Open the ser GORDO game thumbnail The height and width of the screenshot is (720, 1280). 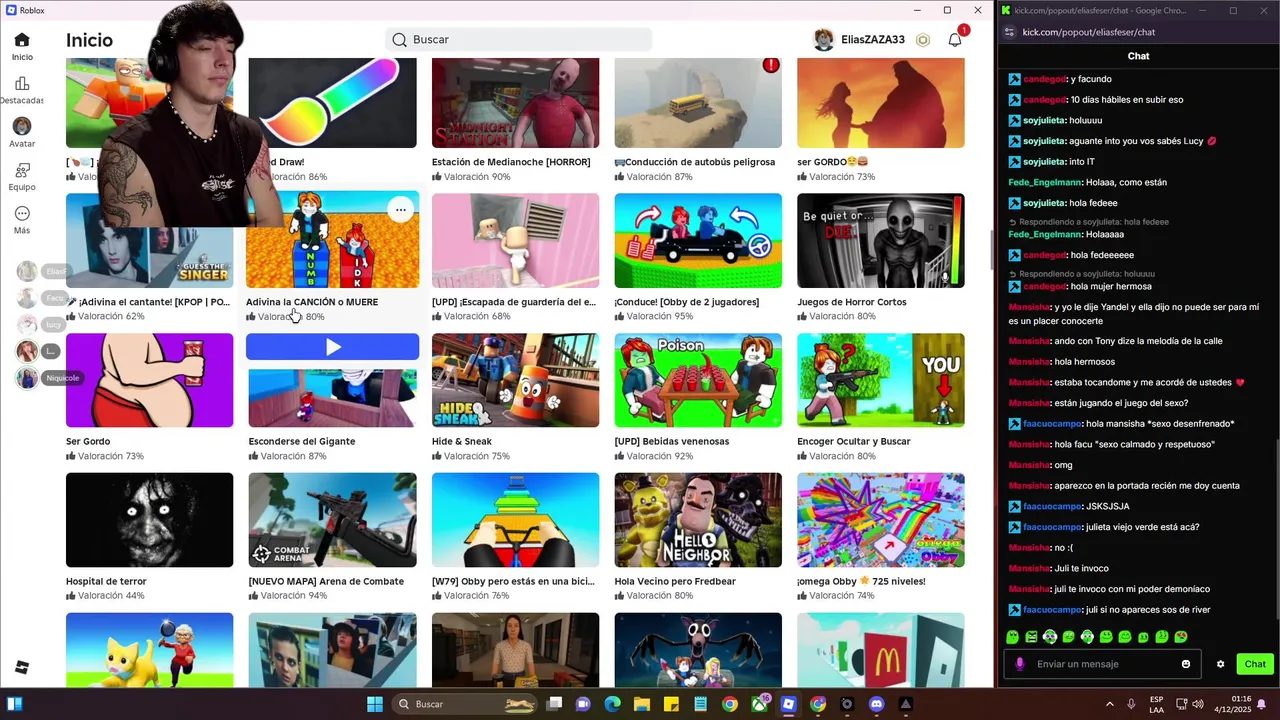click(x=881, y=103)
